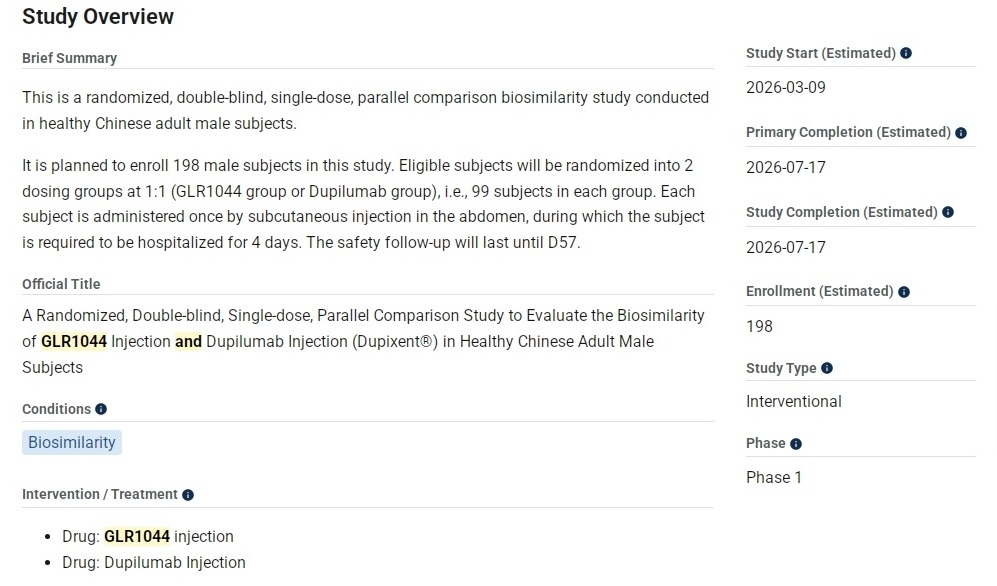Image resolution: width=997 pixels, height=586 pixels.
Task: Click info icon beside Phase label
Action: (x=796, y=444)
